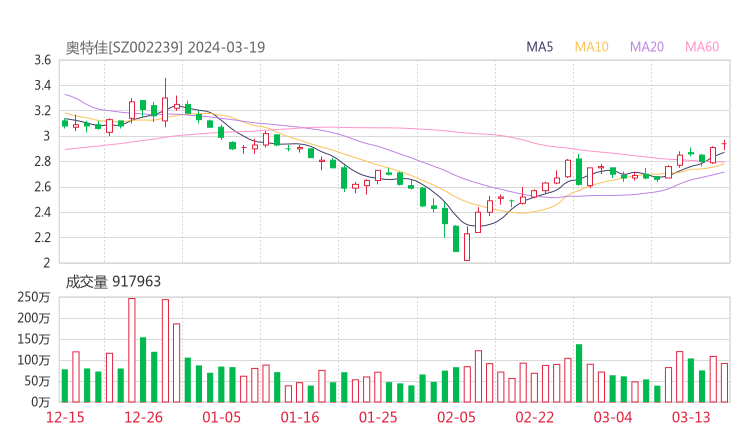
Task: Click the 250万 volume axis label
Action: (x=34, y=297)
